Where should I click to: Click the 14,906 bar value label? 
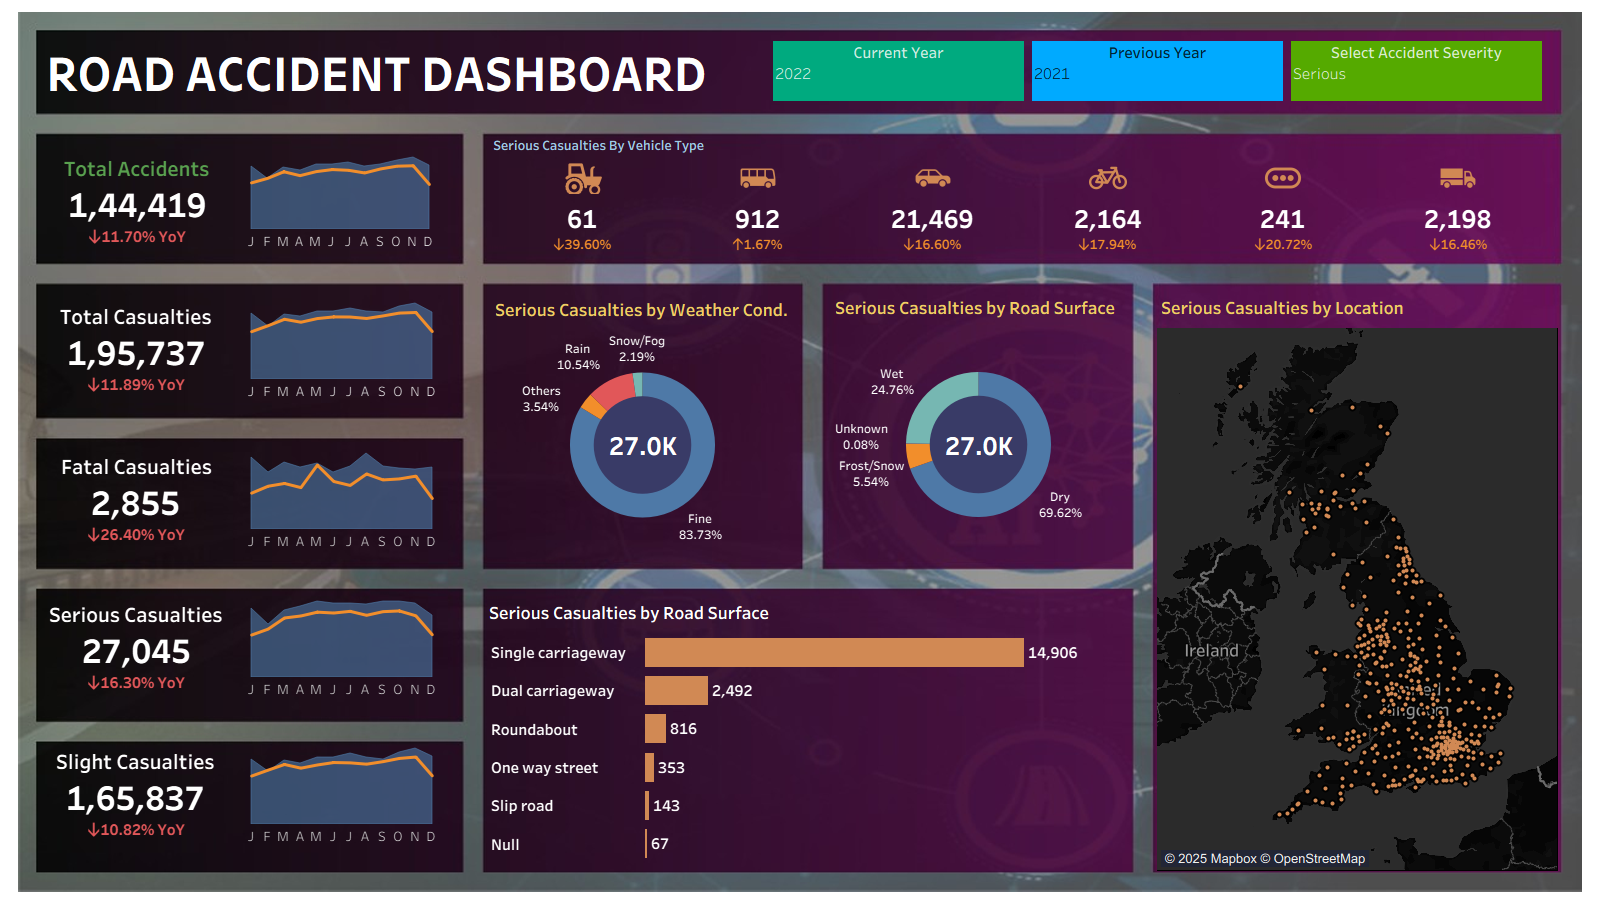point(1053,653)
